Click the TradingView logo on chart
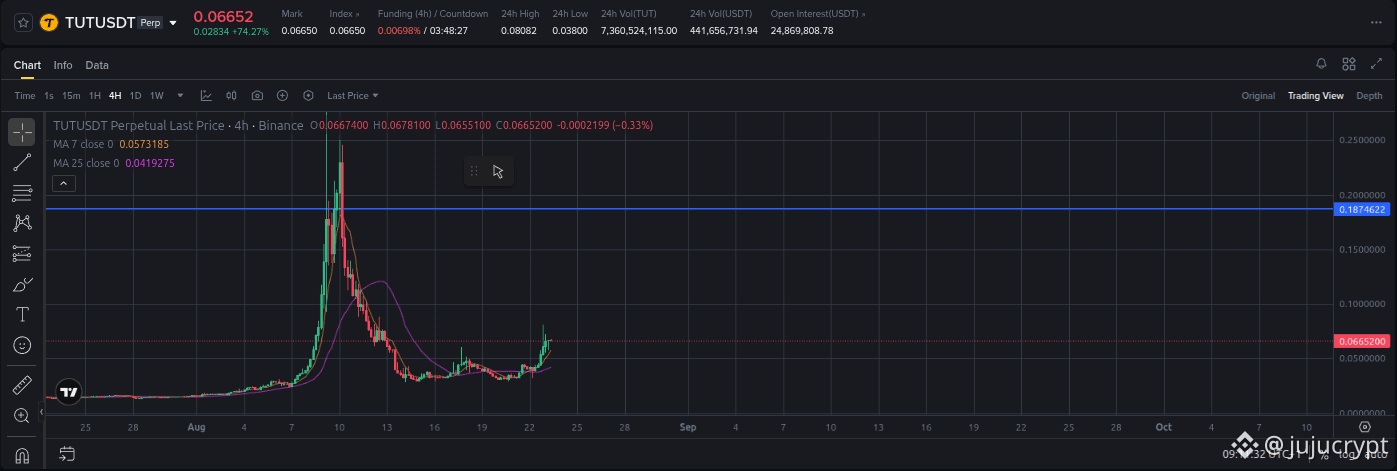The height and width of the screenshot is (471, 1397). pos(68,393)
